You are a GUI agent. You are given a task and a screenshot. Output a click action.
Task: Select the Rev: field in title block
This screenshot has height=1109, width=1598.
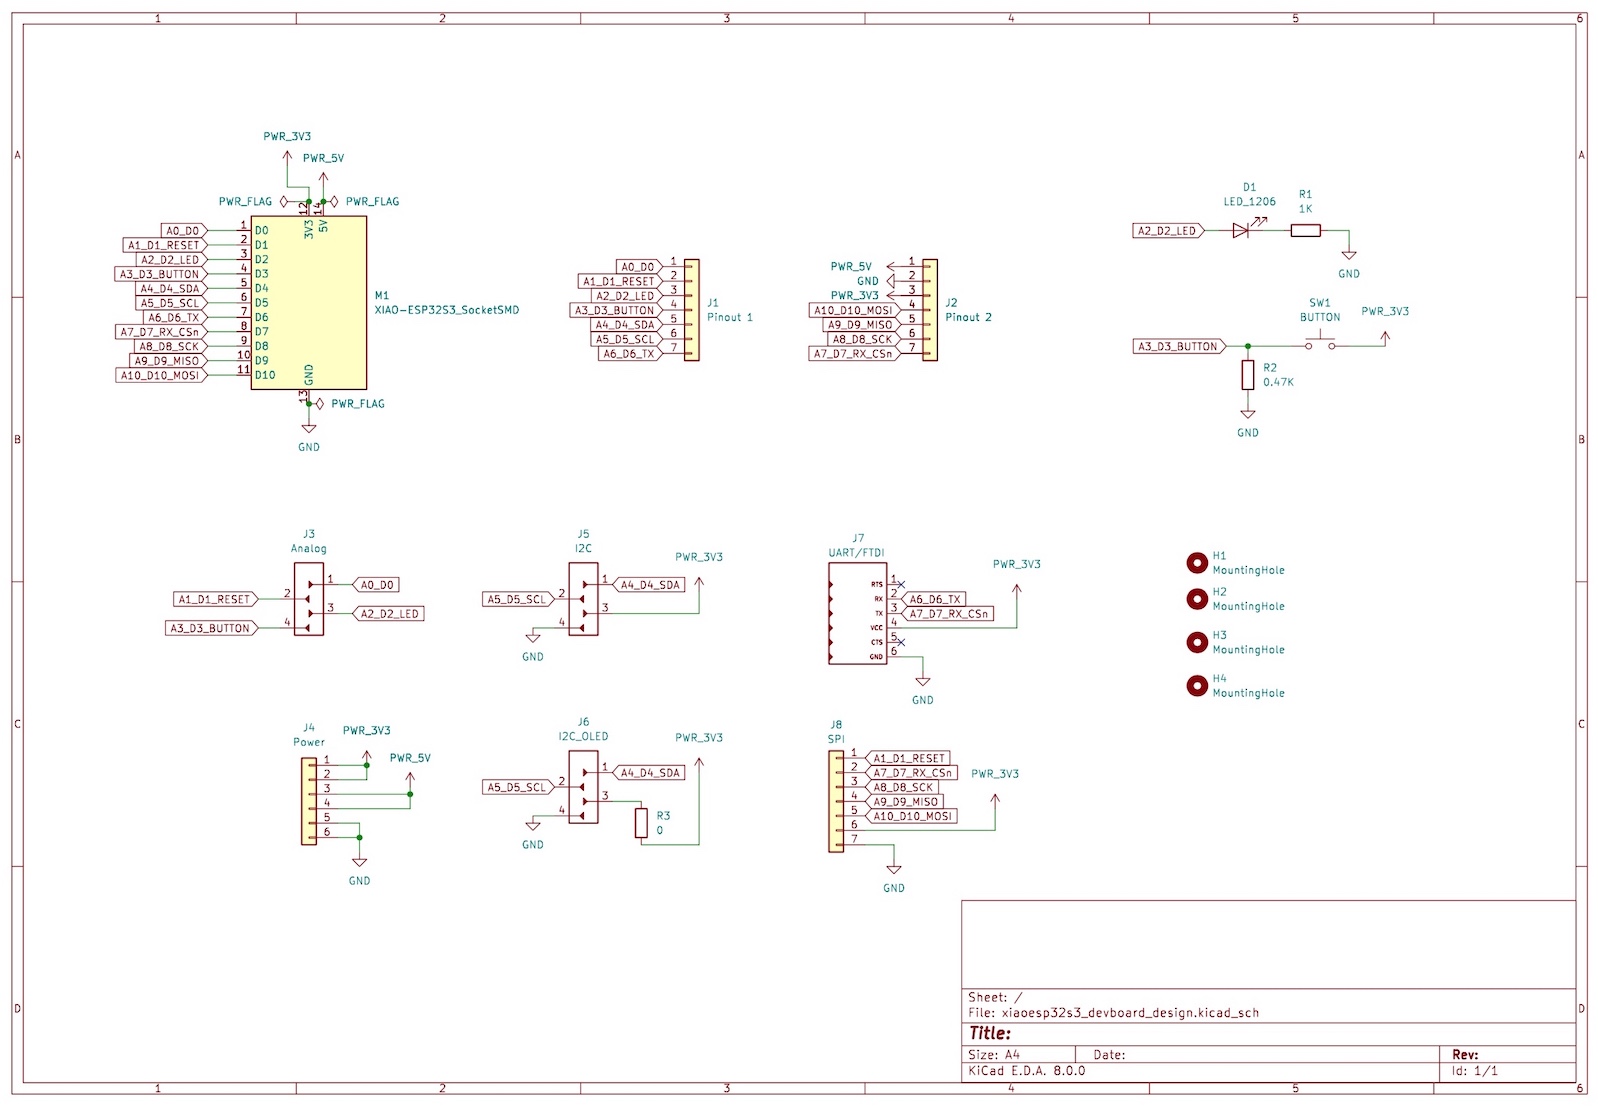[x=1465, y=1054]
